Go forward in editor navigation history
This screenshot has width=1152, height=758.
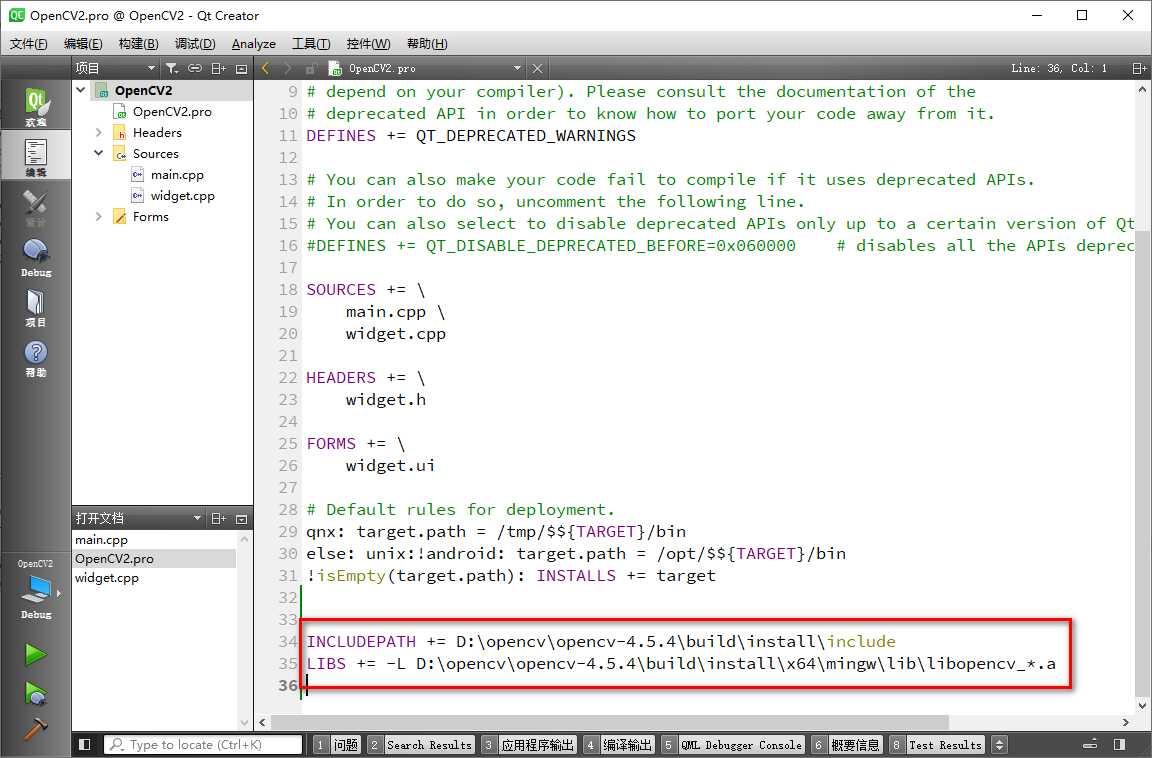[287, 68]
